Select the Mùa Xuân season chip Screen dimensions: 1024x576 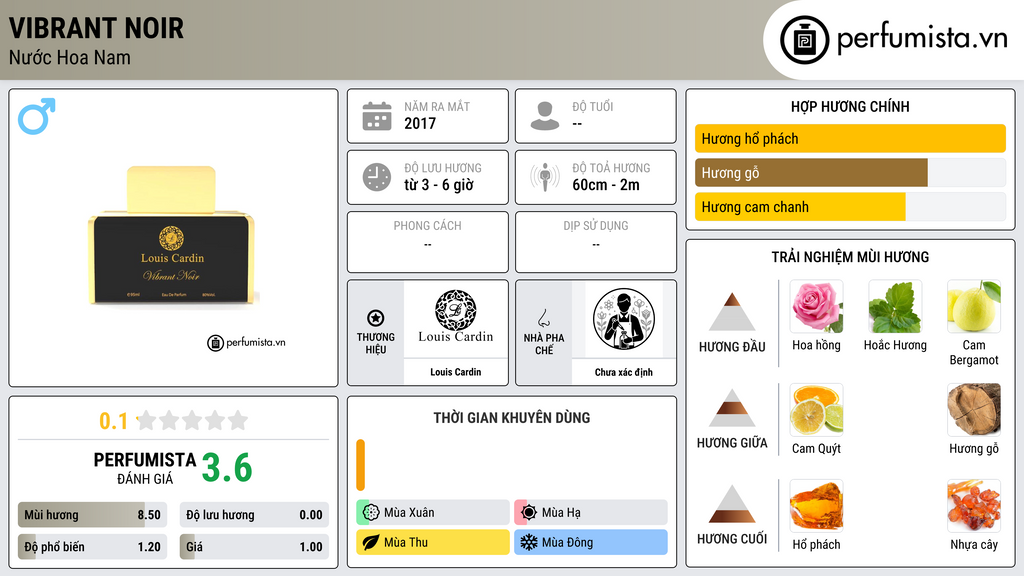point(432,513)
